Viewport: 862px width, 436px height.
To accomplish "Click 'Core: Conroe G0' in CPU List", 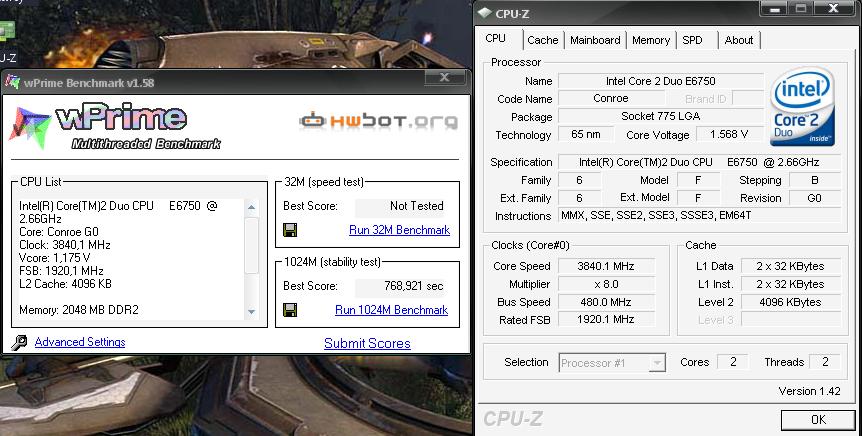I will pos(59,232).
